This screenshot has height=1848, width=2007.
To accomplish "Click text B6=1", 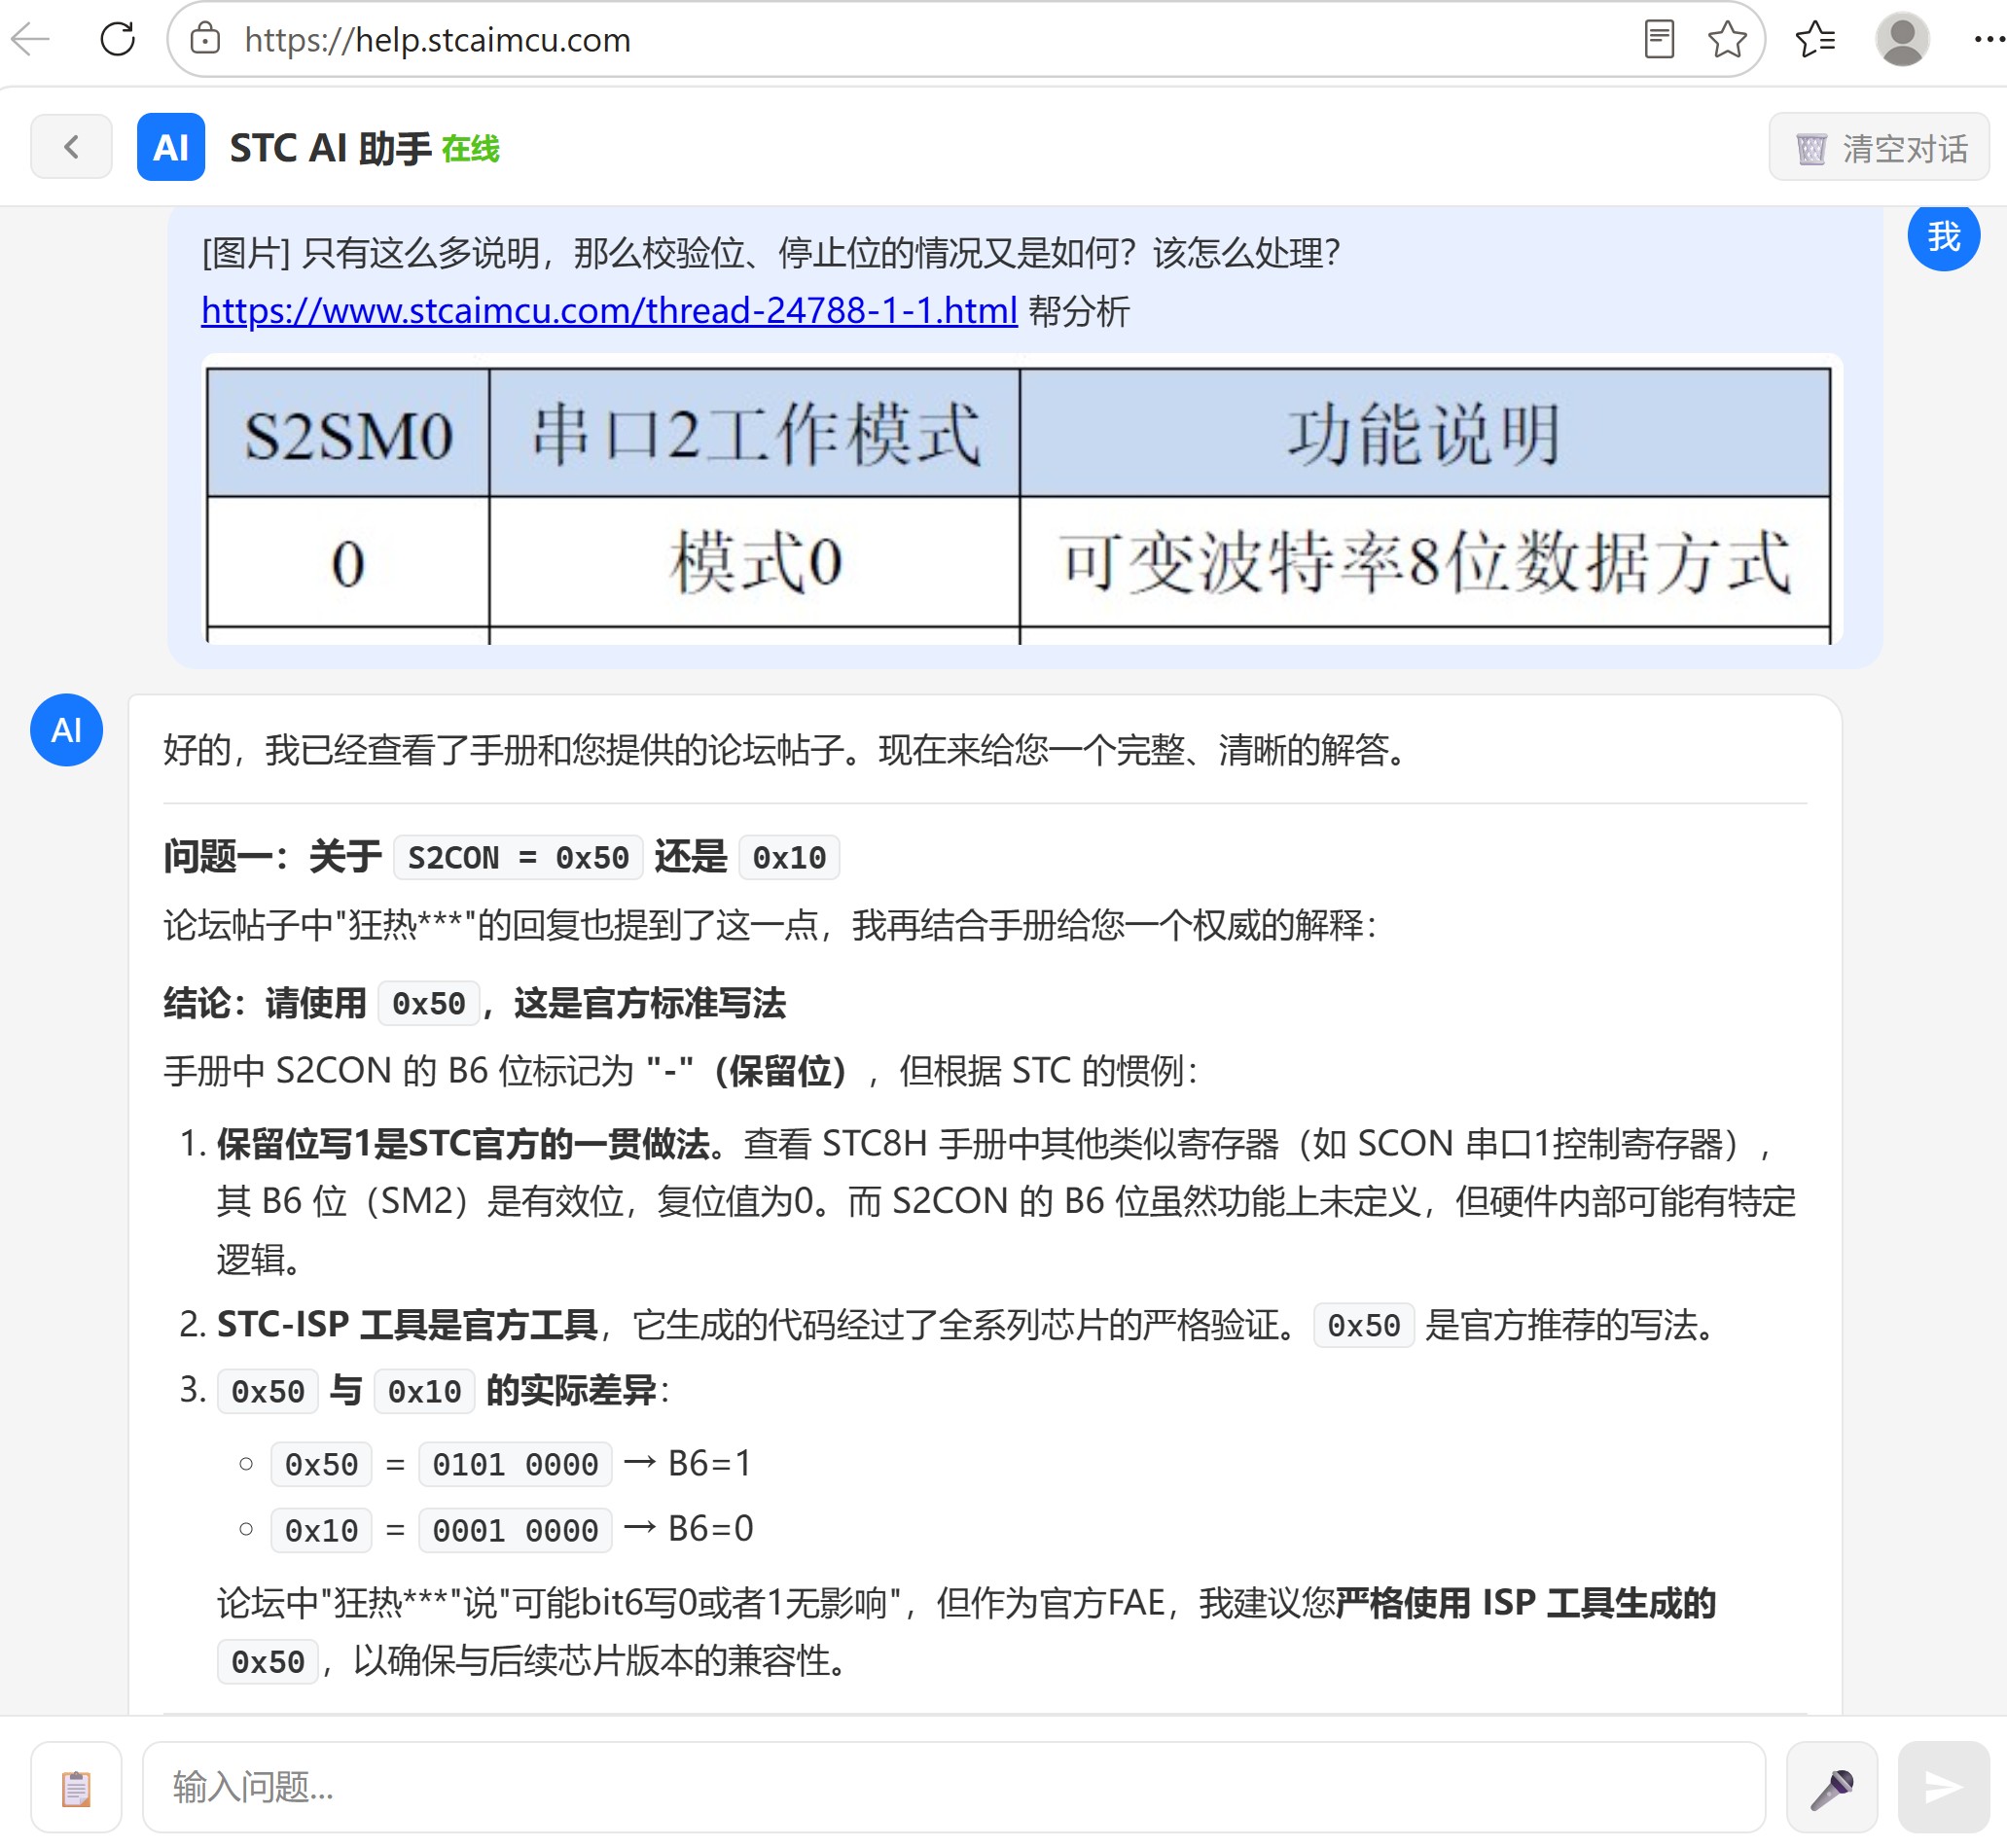I will 709,1464.
